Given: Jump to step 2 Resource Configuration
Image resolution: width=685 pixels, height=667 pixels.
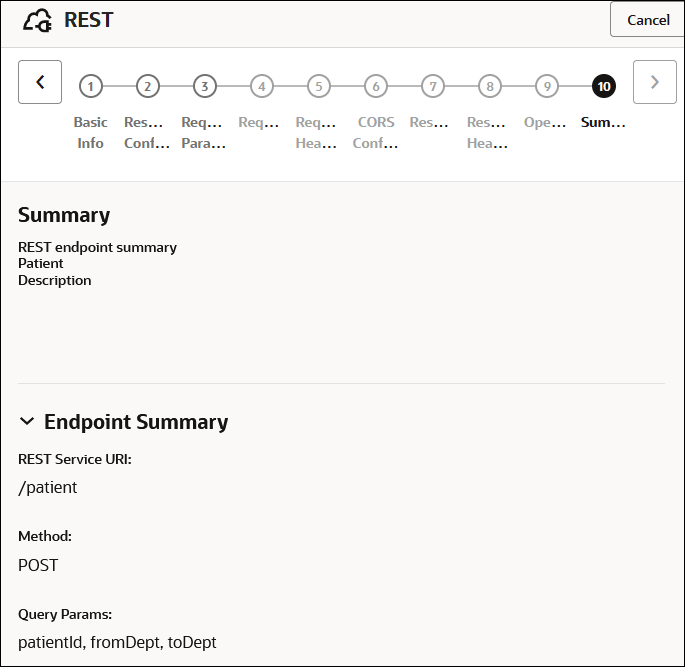Looking at the screenshot, I should tap(148, 86).
